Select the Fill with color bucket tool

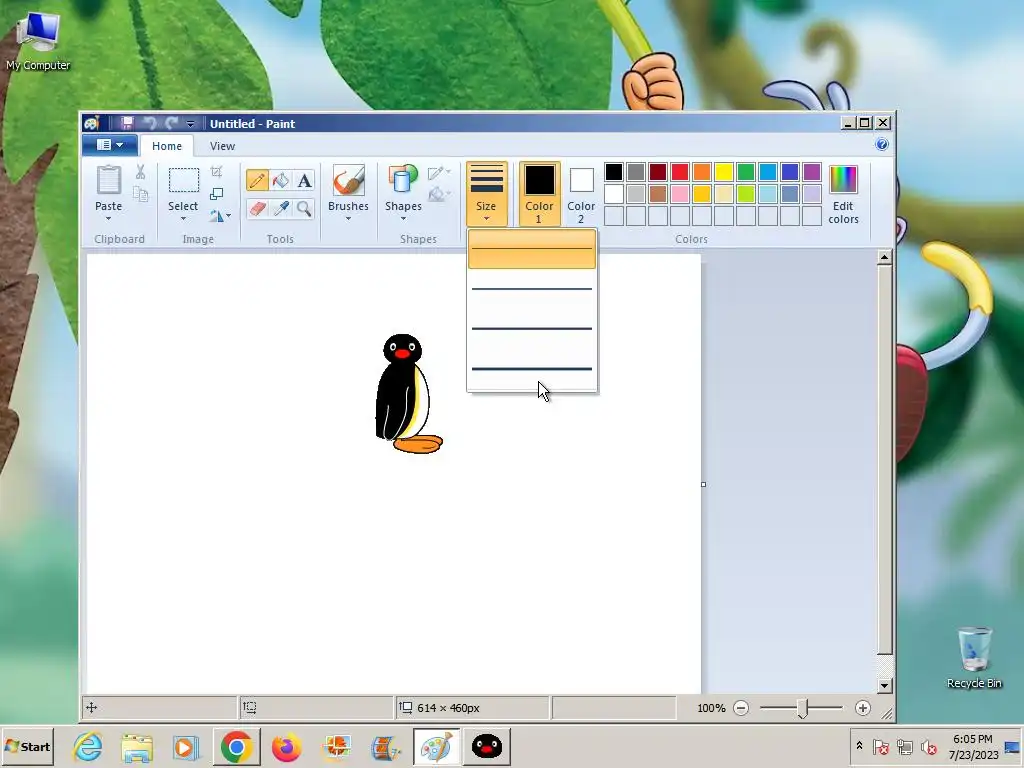tap(281, 180)
